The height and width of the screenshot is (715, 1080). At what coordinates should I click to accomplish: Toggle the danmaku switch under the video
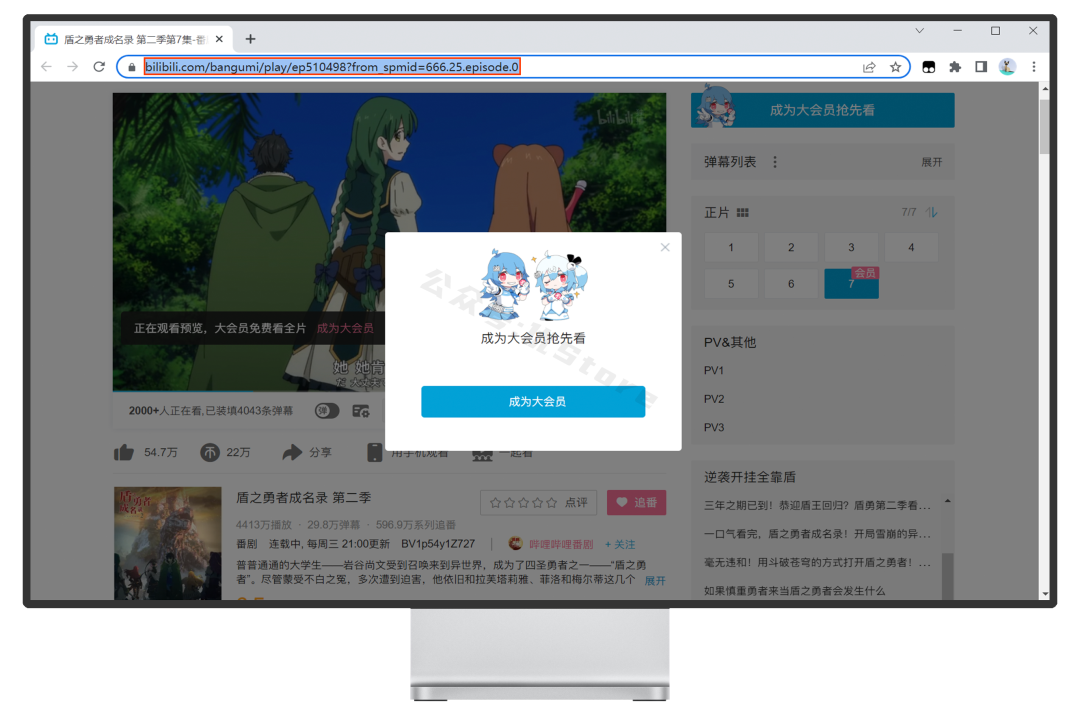coord(326,411)
